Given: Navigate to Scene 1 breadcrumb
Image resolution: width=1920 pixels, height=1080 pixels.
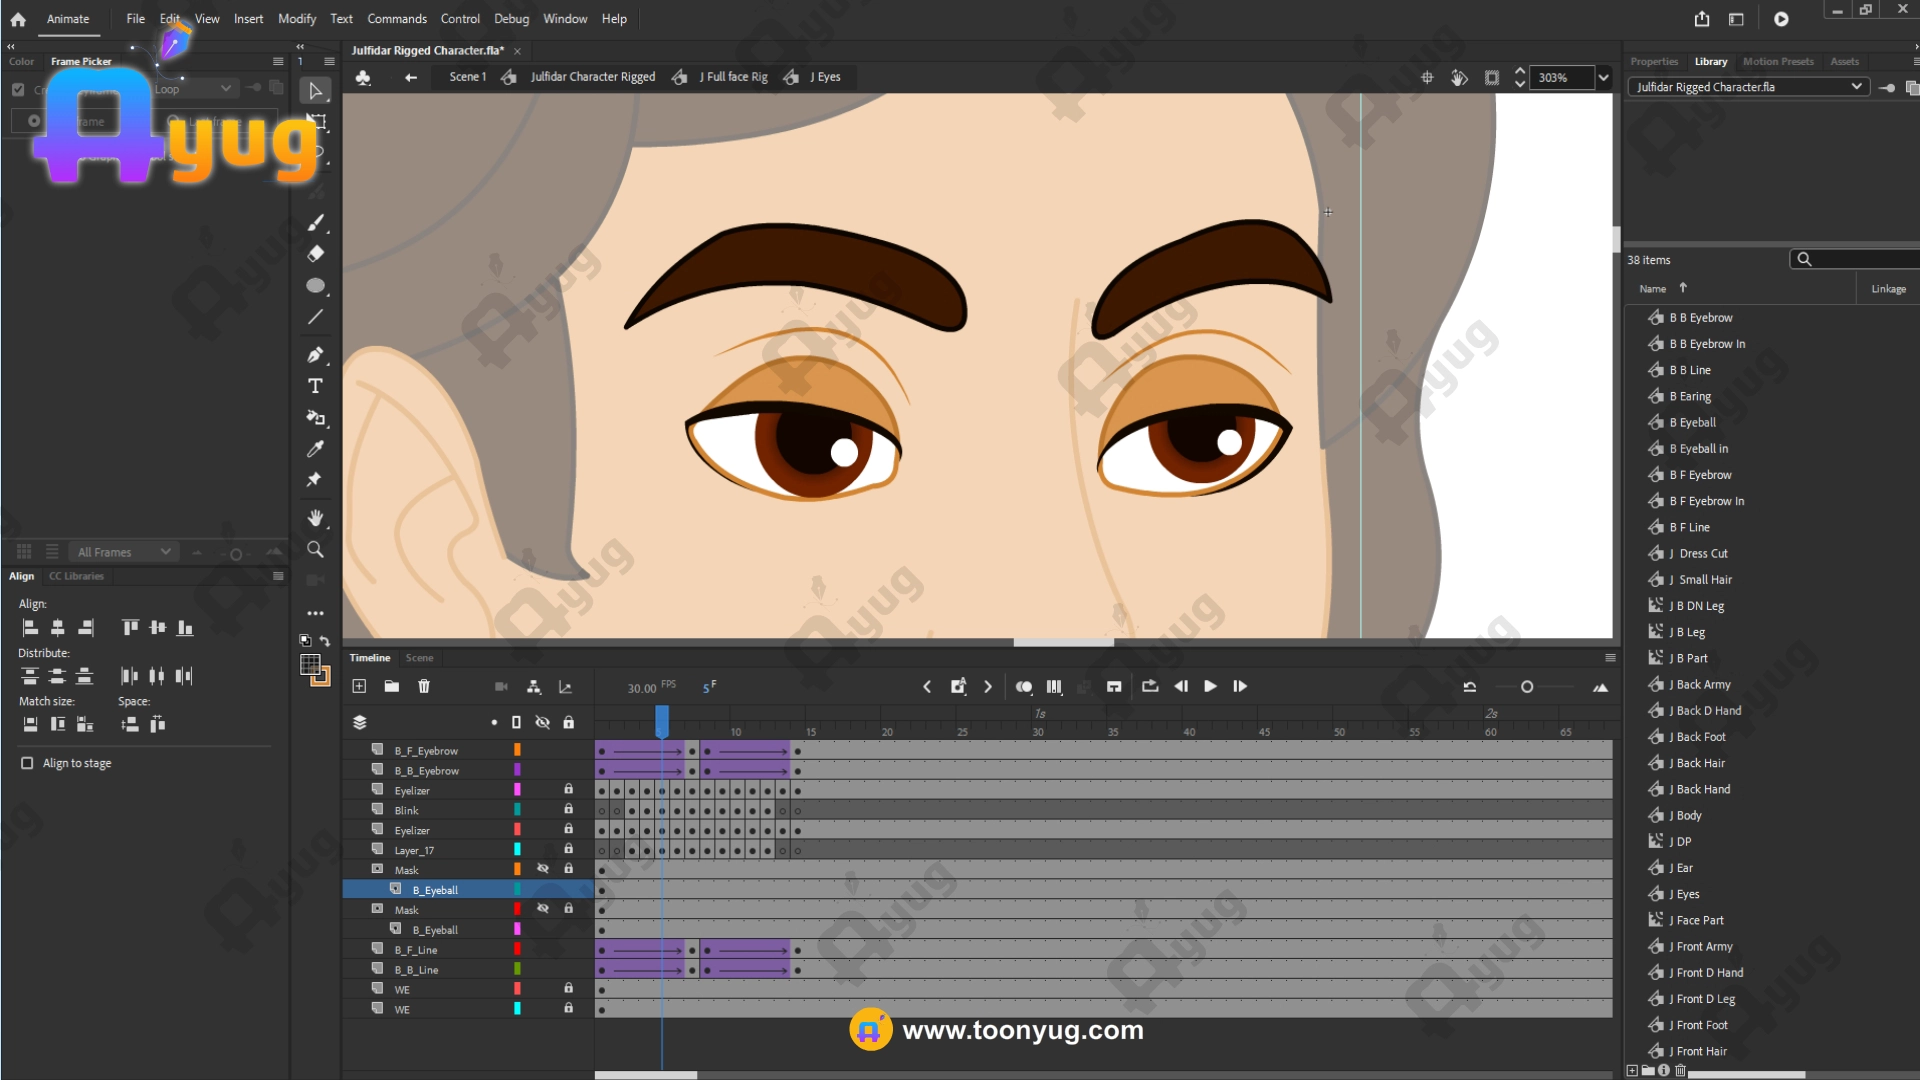Looking at the screenshot, I should (x=467, y=77).
